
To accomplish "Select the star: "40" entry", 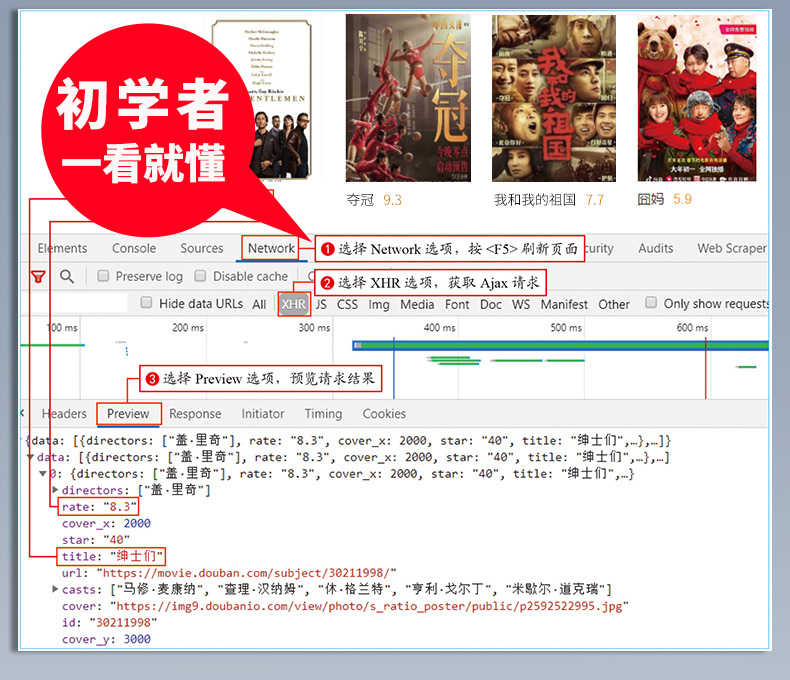I will (x=96, y=539).
